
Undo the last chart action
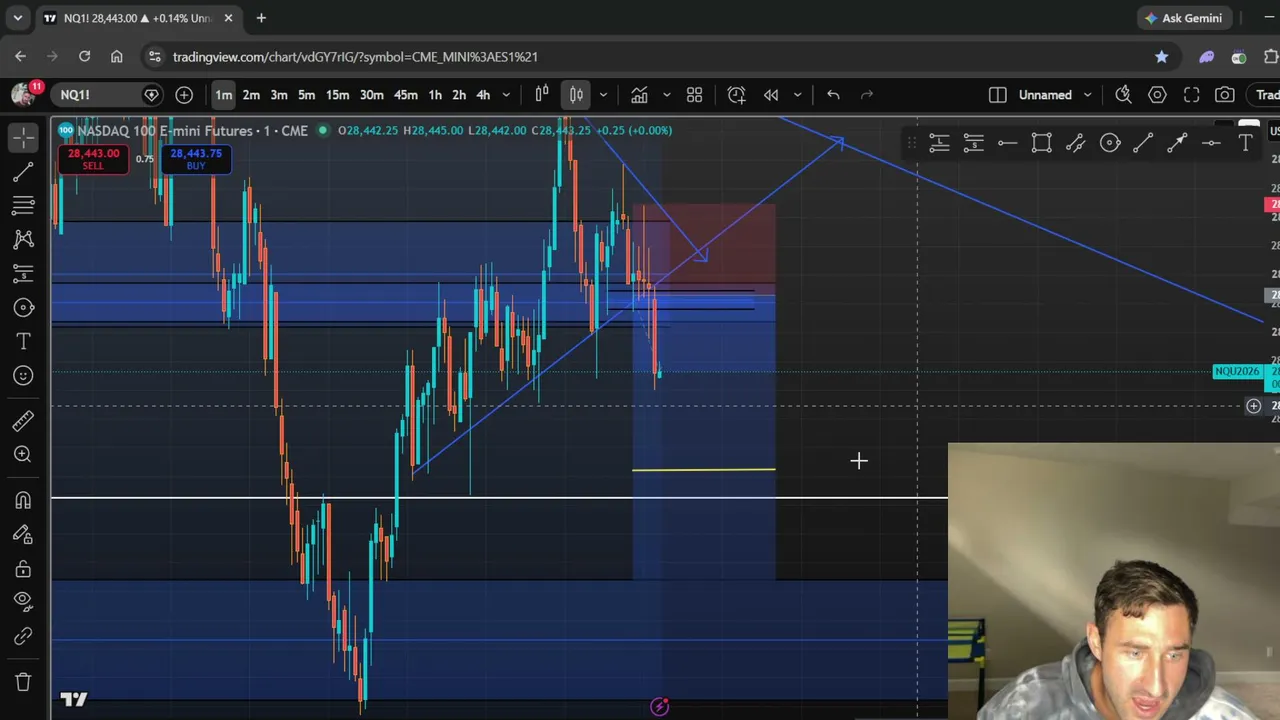pos(833,95)
